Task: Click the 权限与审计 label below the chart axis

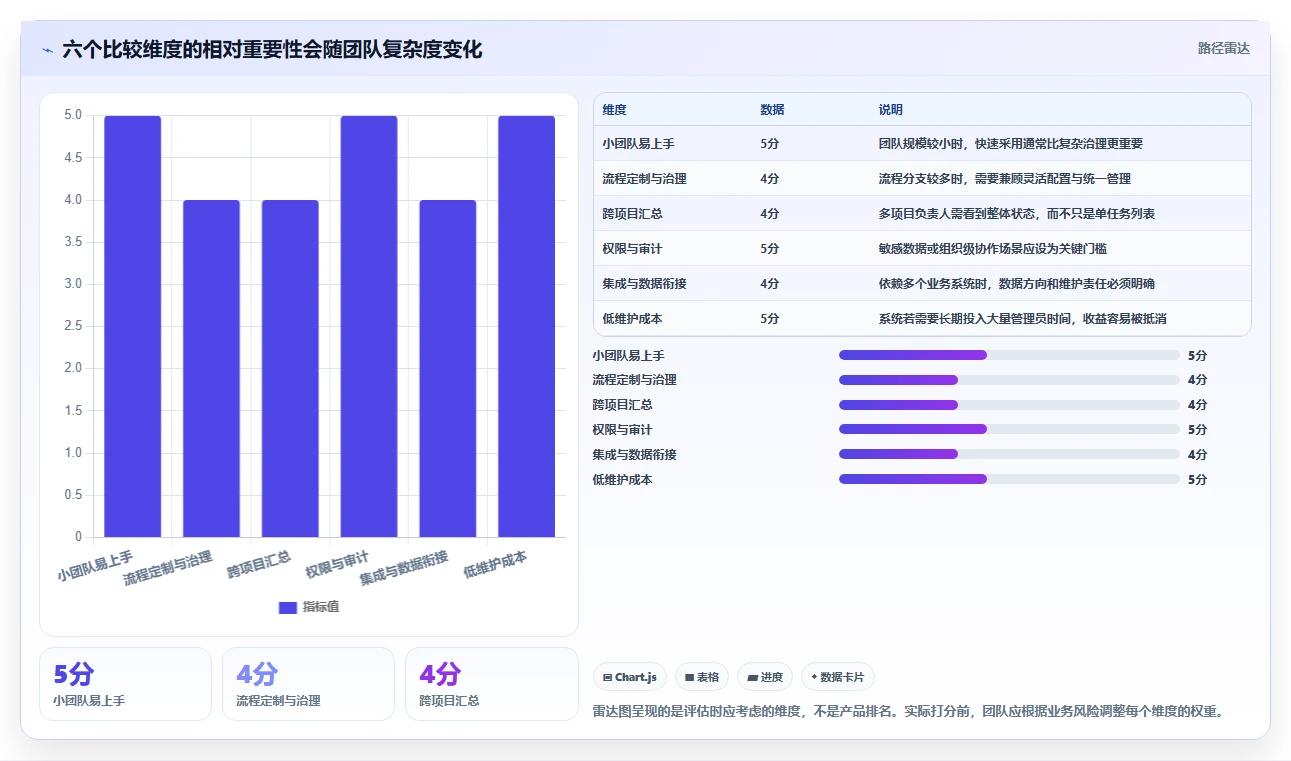Action: click(338, 565)
